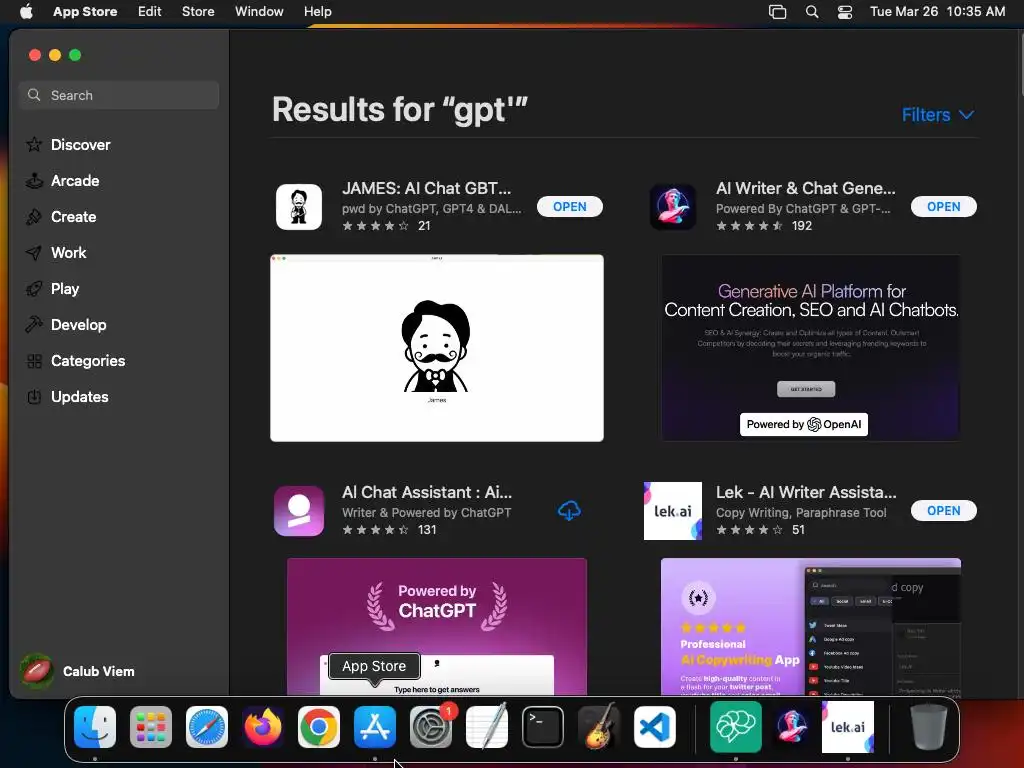
Task: Open the Lek AI Writer Assistant app
Action: 944,511
